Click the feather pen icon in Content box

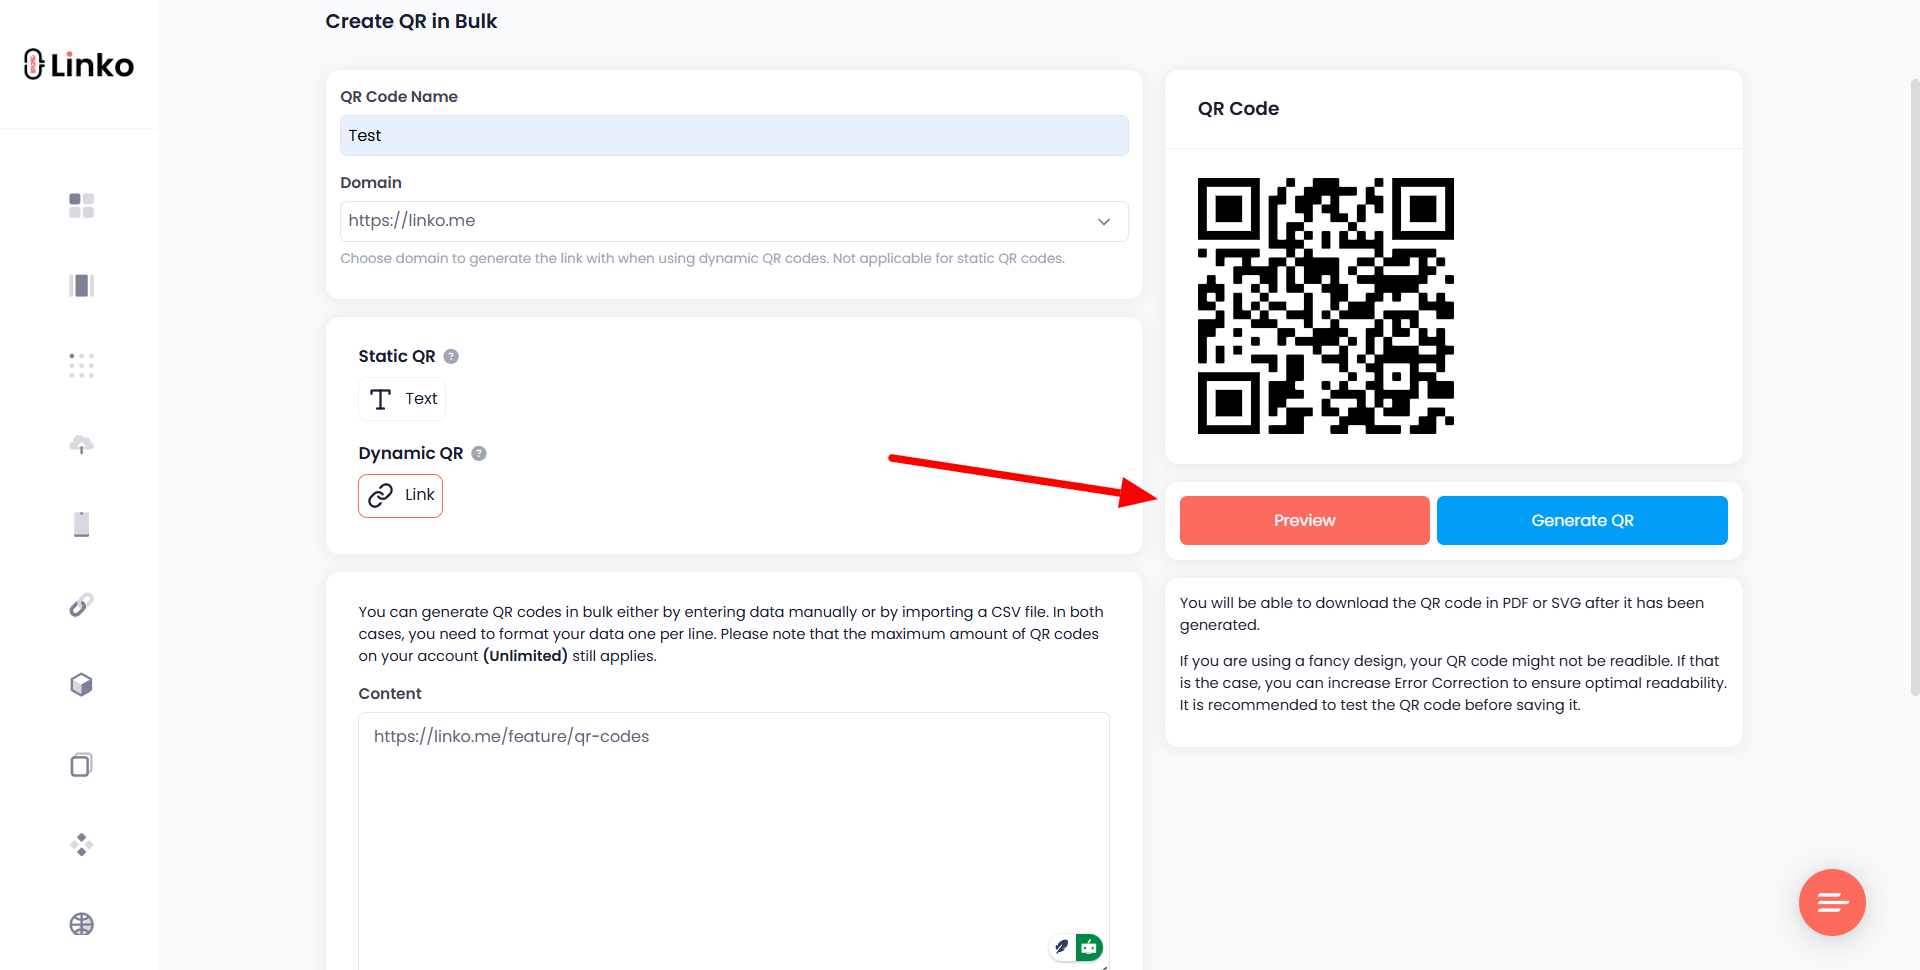point(1062,946)
